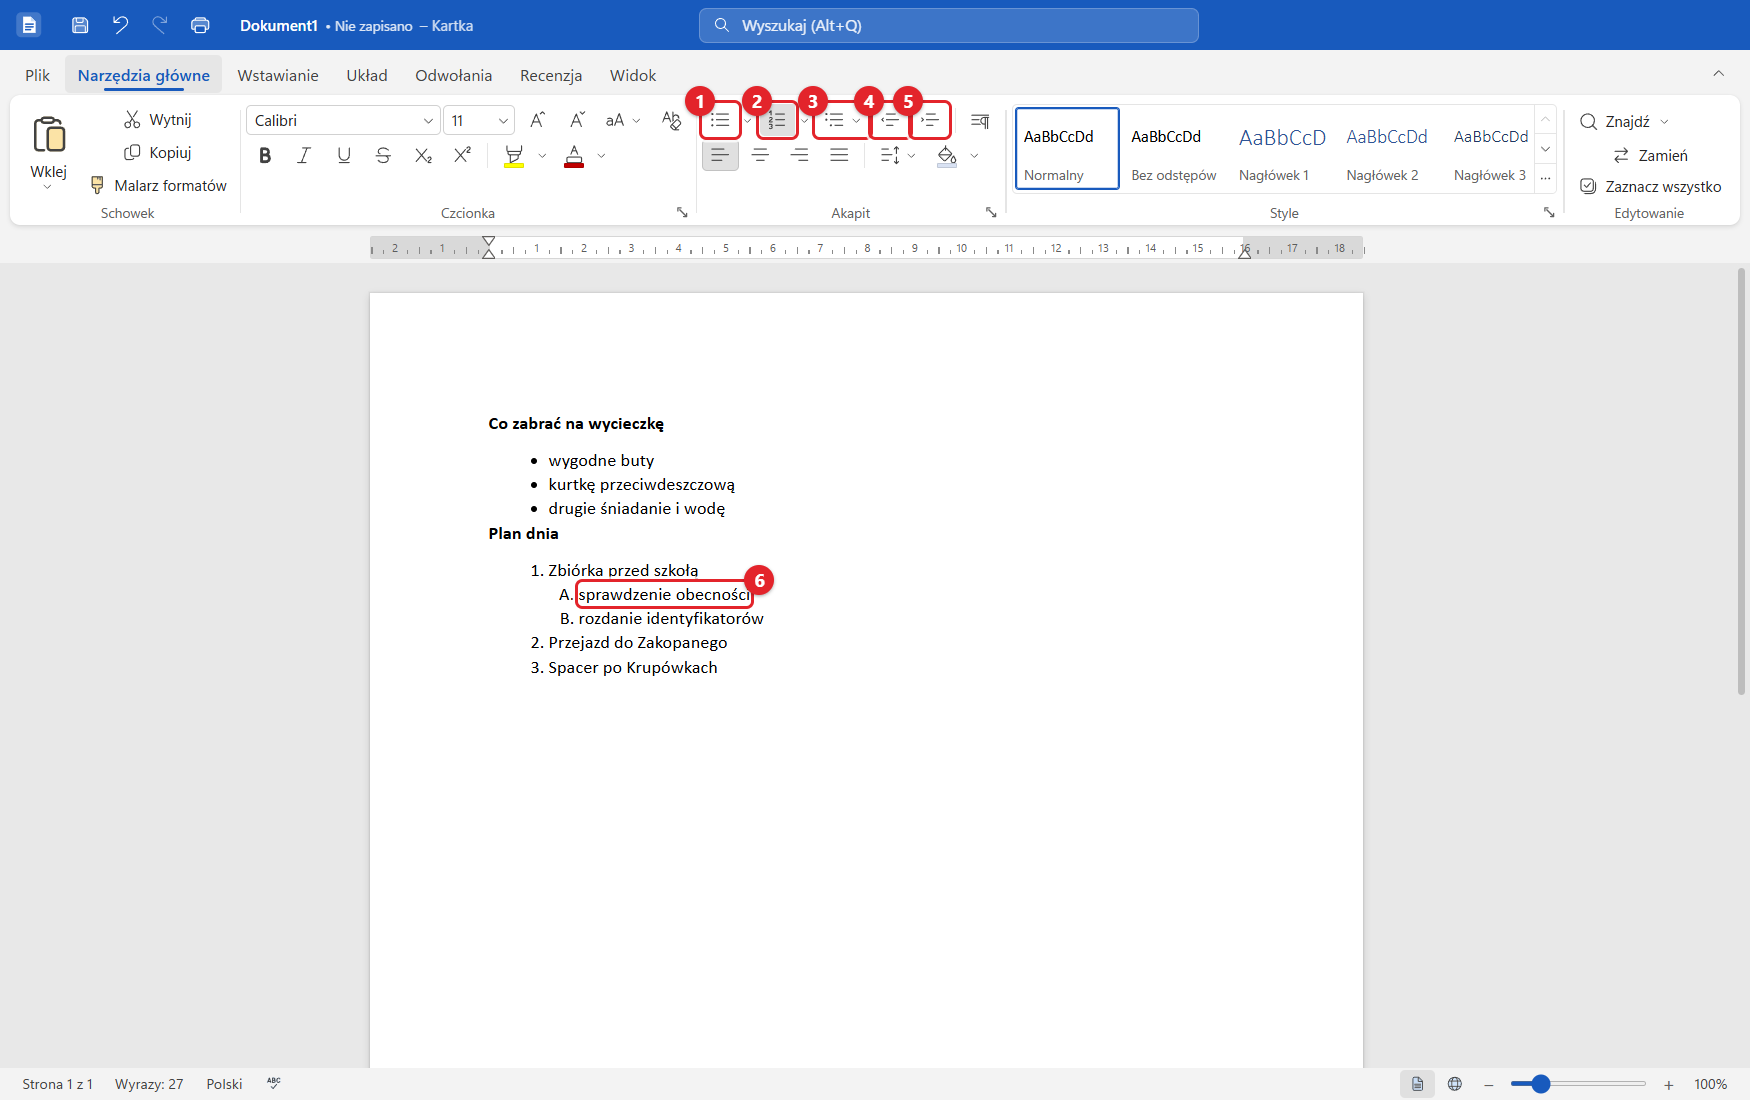1750x1100 pixels.
Task: Open the Wklej paste options arrow
Action: tap(48, 188)
